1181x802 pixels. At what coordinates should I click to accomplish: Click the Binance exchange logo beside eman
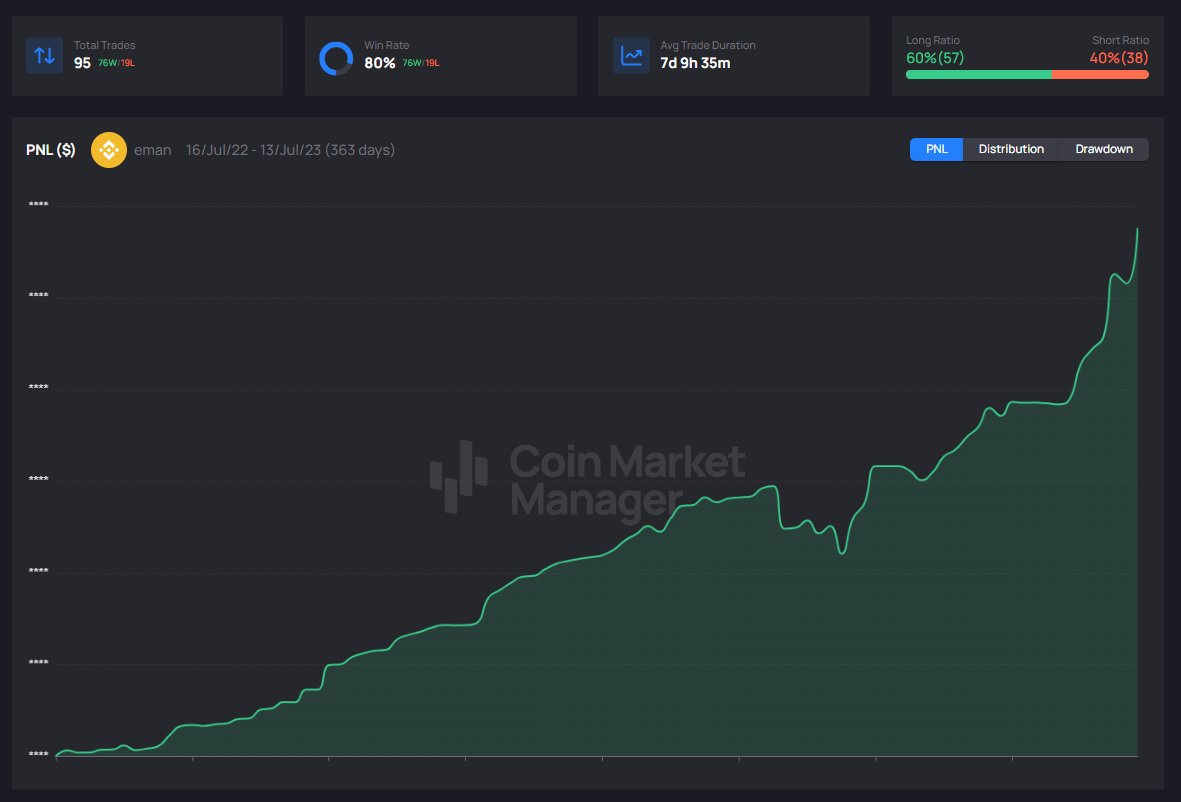pos(108,150)
